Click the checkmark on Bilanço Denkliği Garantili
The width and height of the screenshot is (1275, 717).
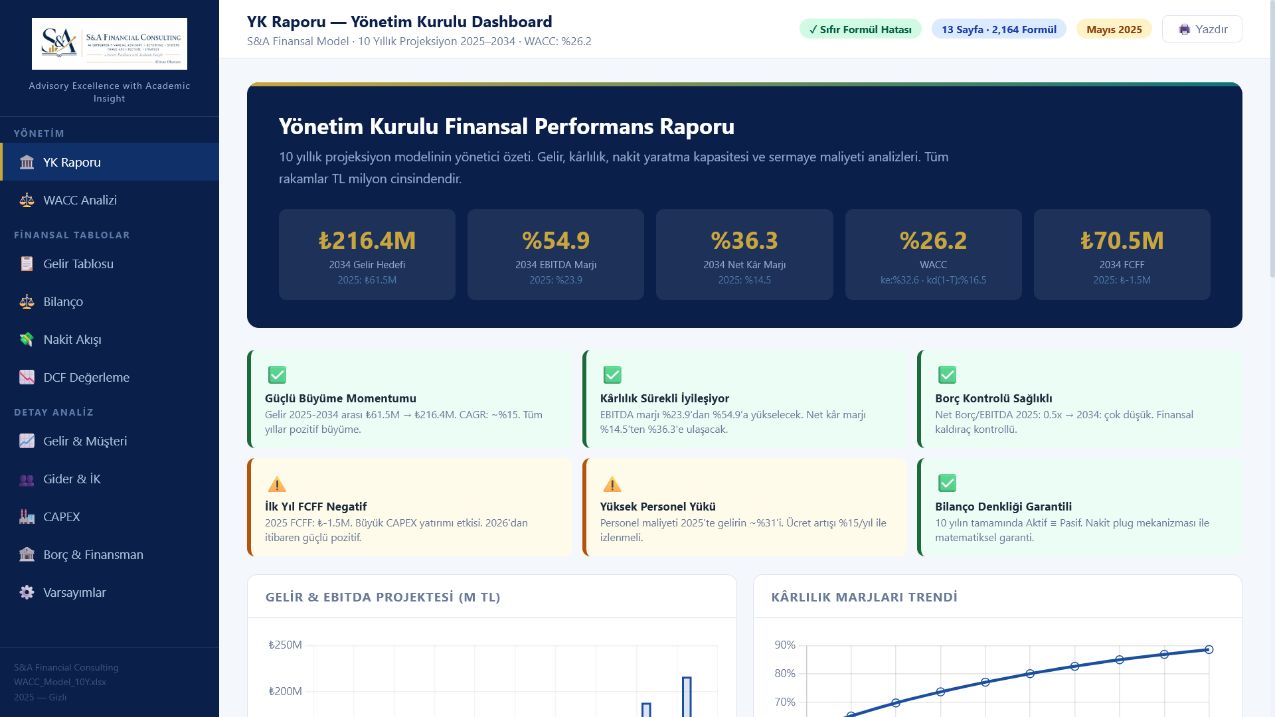coord(947,483)
